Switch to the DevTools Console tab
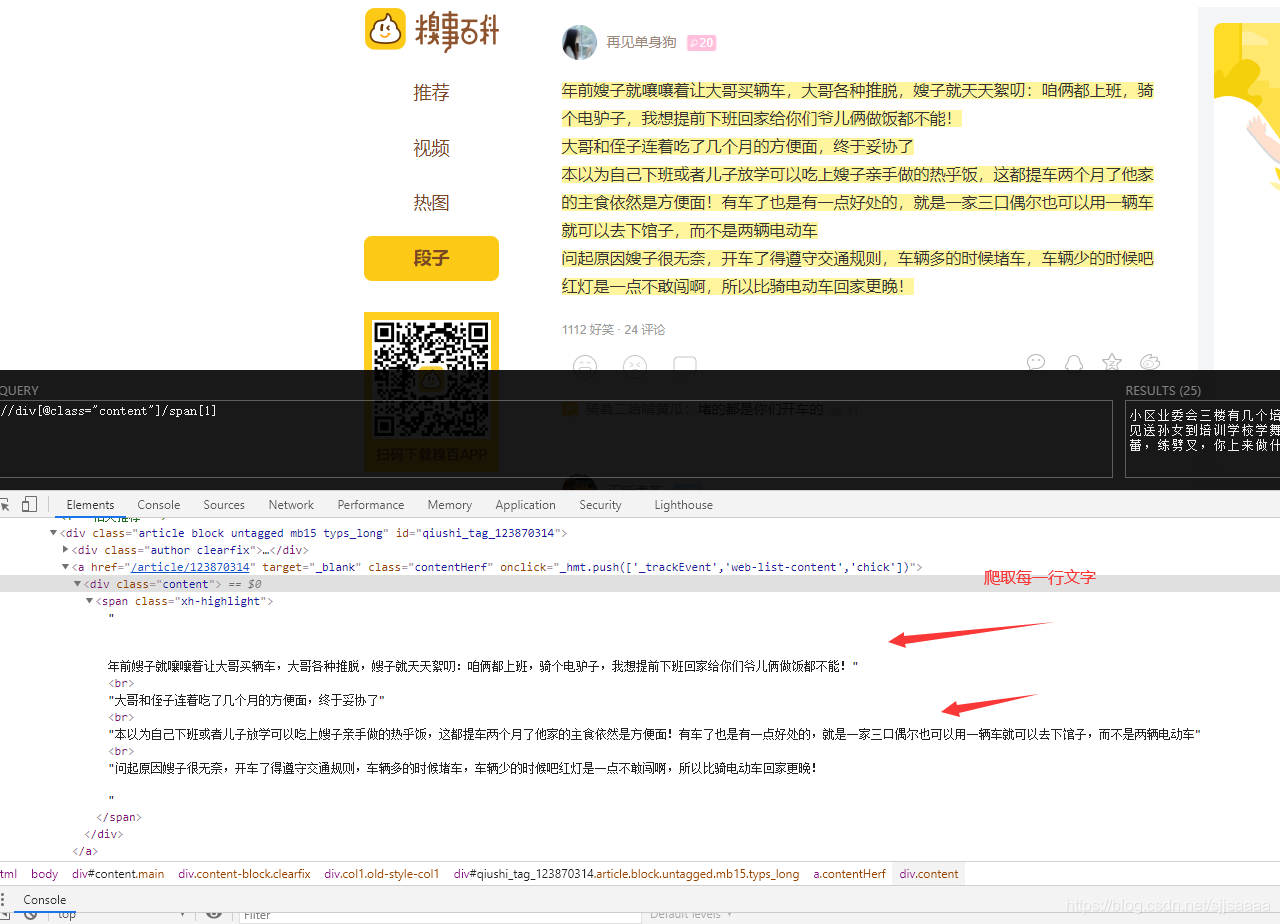Screen dimensions: 1280x924 click(x=159, y=505)
